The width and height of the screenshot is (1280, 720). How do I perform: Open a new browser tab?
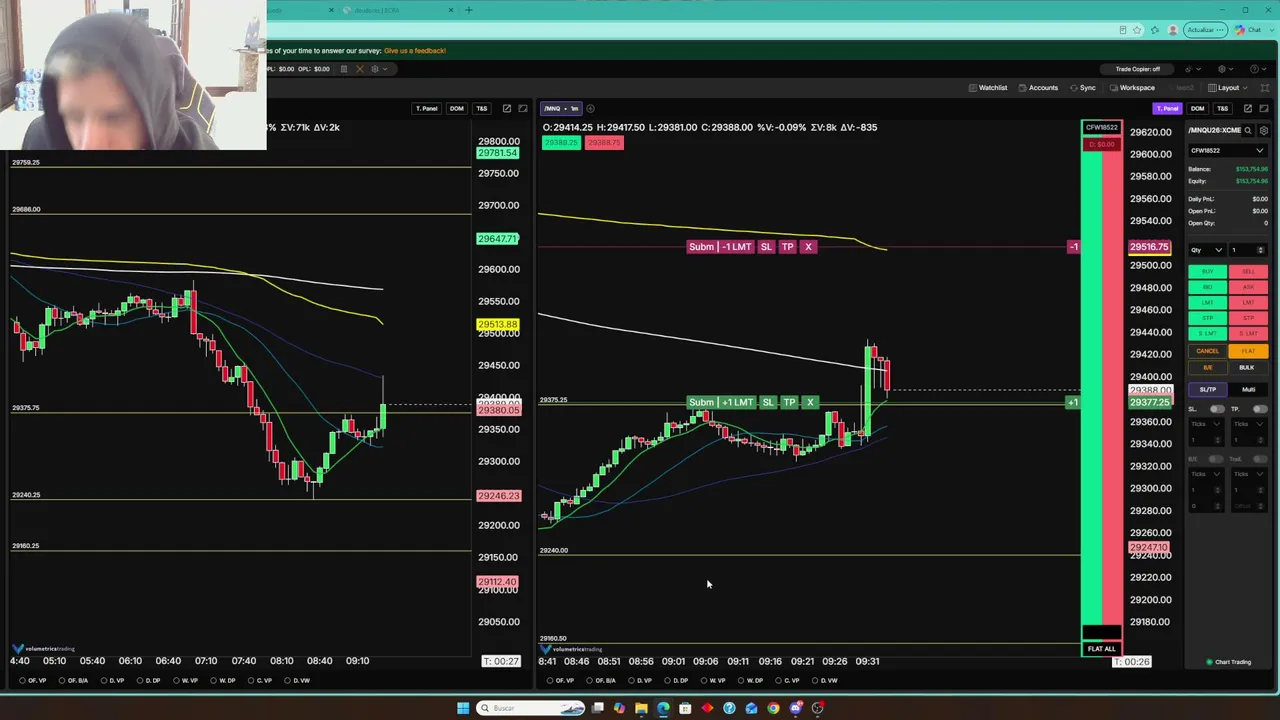coord(468,10)
